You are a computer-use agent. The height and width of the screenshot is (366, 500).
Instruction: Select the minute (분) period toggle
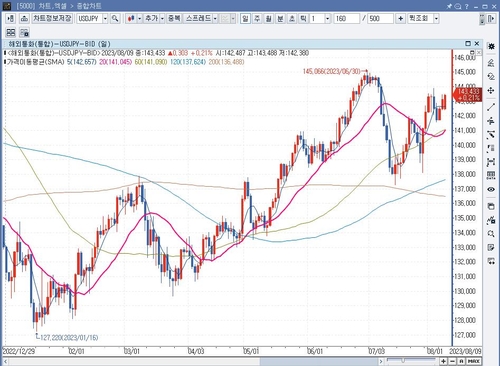(280, 19)
